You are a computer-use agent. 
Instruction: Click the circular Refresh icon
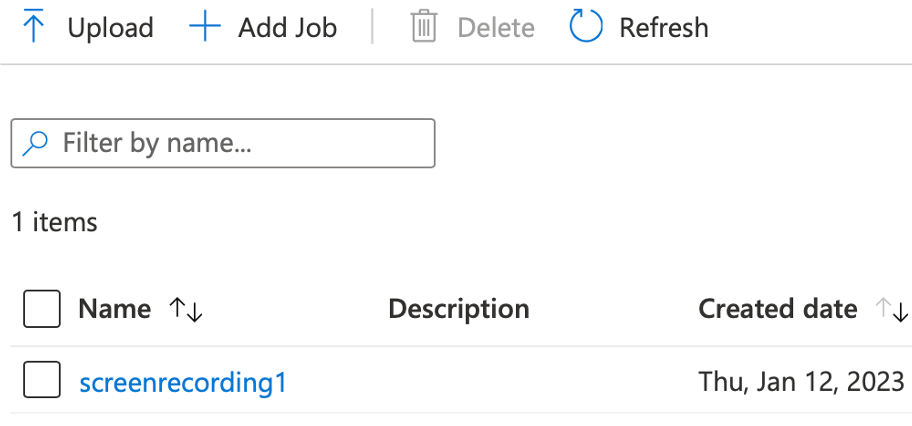[586, 26]
